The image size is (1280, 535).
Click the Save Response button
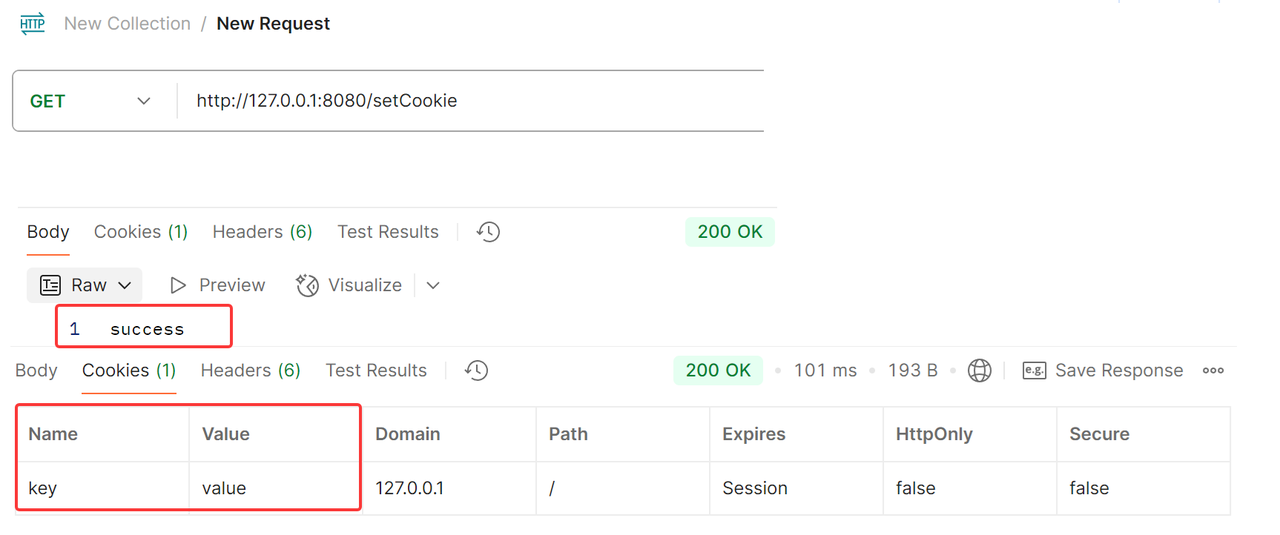1118,371
